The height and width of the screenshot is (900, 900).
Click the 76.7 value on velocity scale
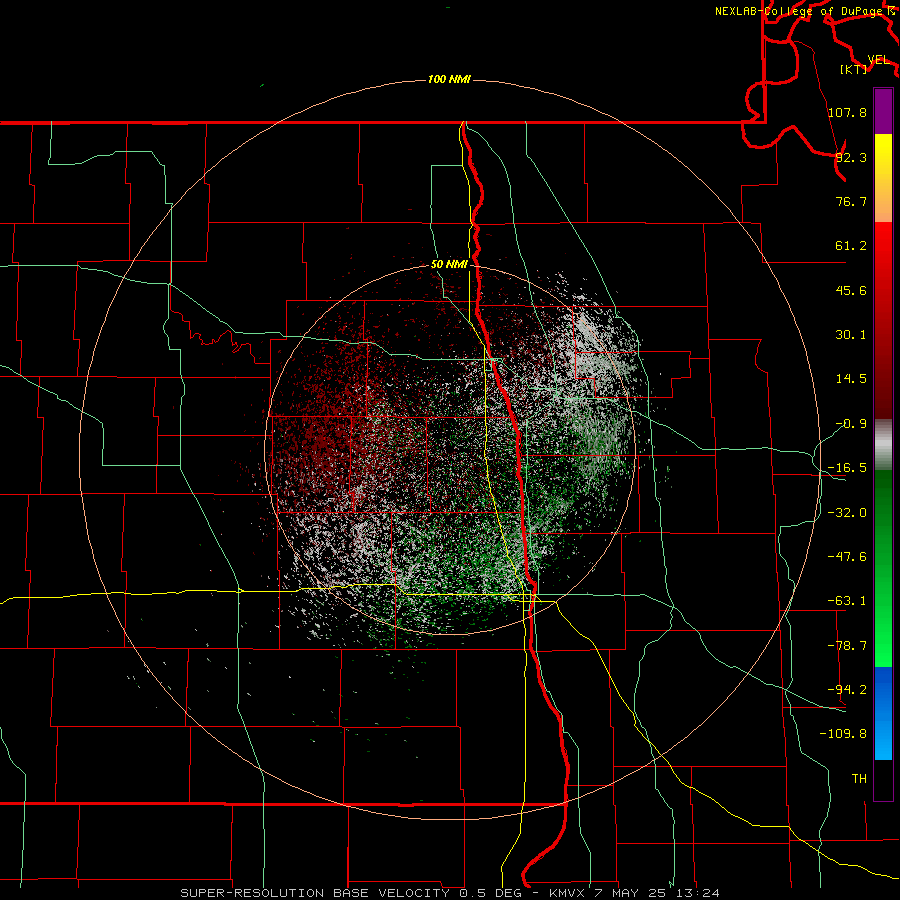(x=851, y=201)
